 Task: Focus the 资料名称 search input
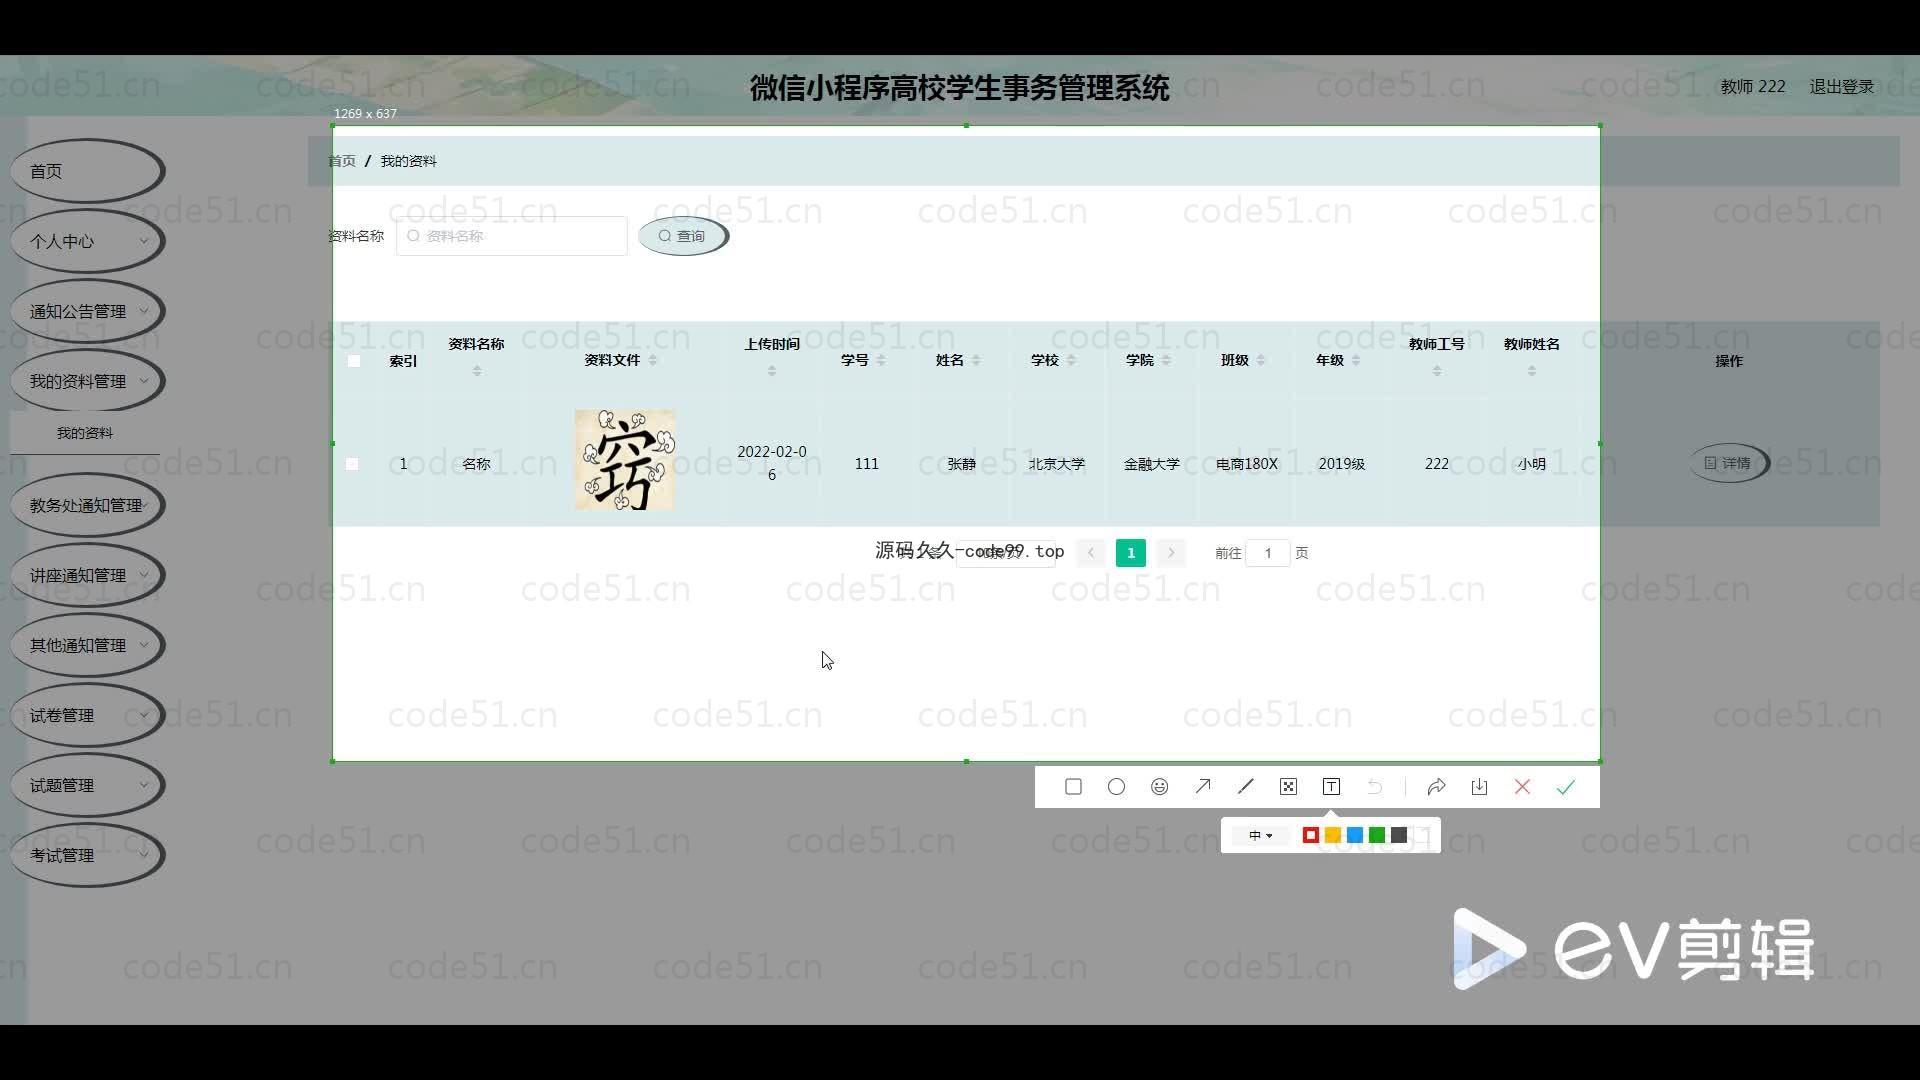coord(512,236)
